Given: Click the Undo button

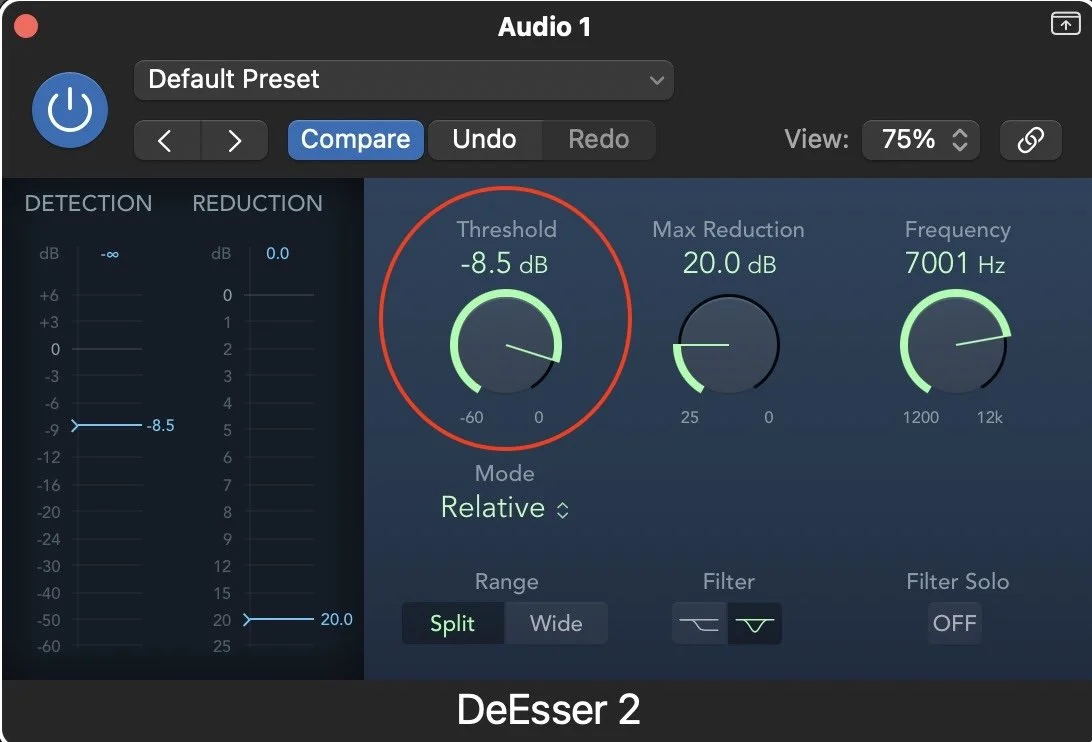Looking at the screenshot, I should 485,139.
